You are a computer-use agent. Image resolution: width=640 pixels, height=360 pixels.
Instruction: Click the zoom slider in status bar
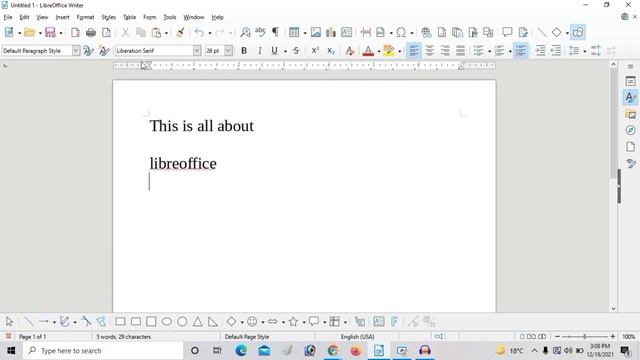(x=585, y=337)
